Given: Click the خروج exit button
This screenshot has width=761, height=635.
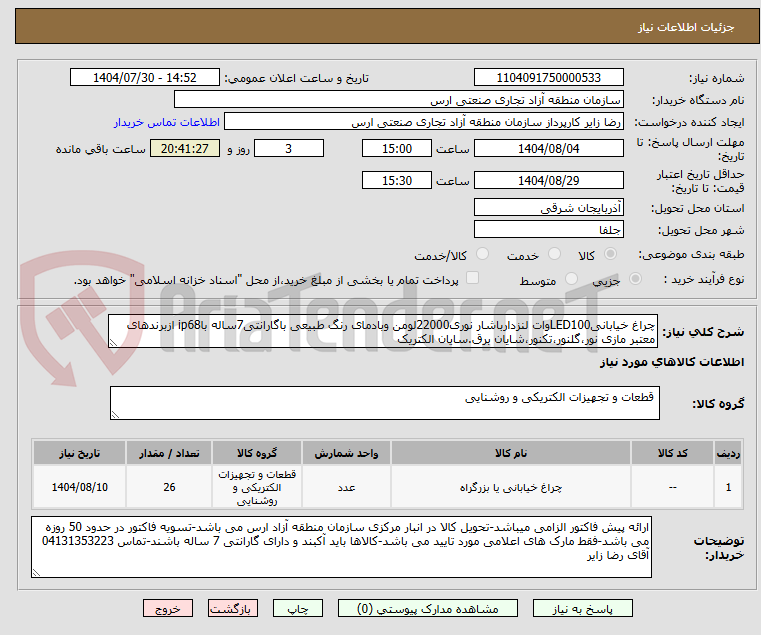Looking at the screenshot, I should [168, 608].
